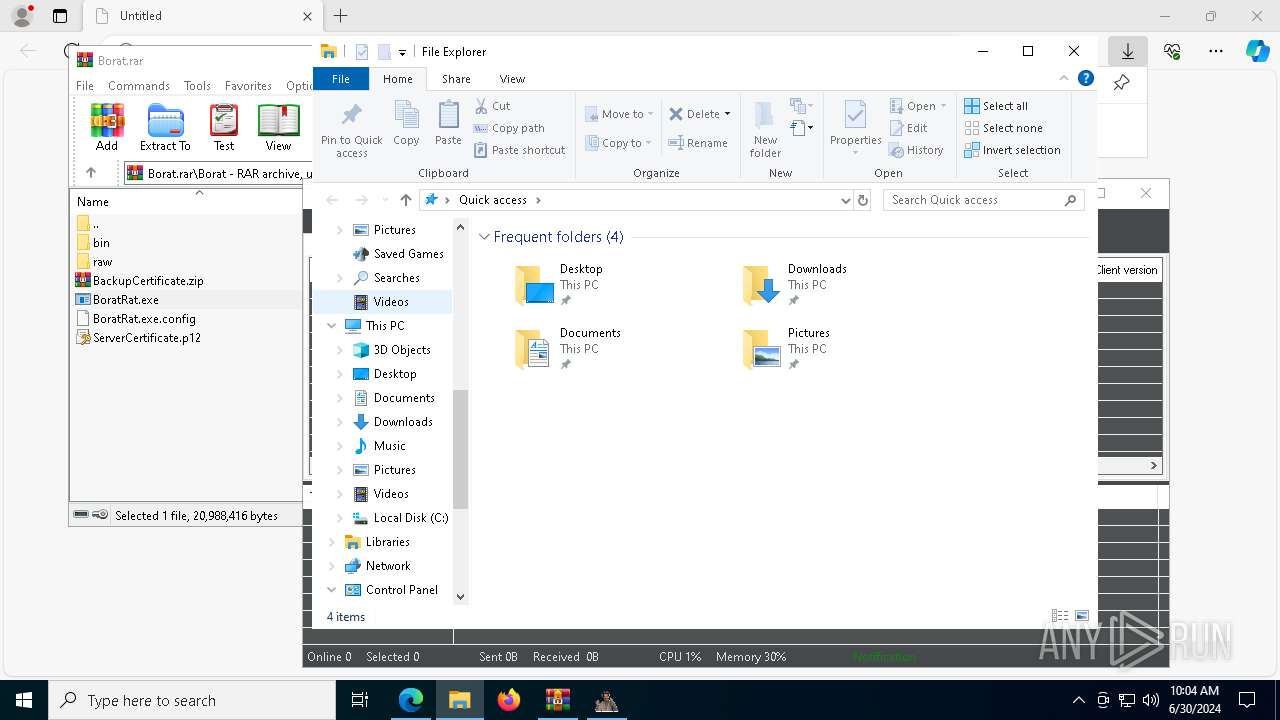
Task: Click Invert selection in ribbon
Action: 1012,150
